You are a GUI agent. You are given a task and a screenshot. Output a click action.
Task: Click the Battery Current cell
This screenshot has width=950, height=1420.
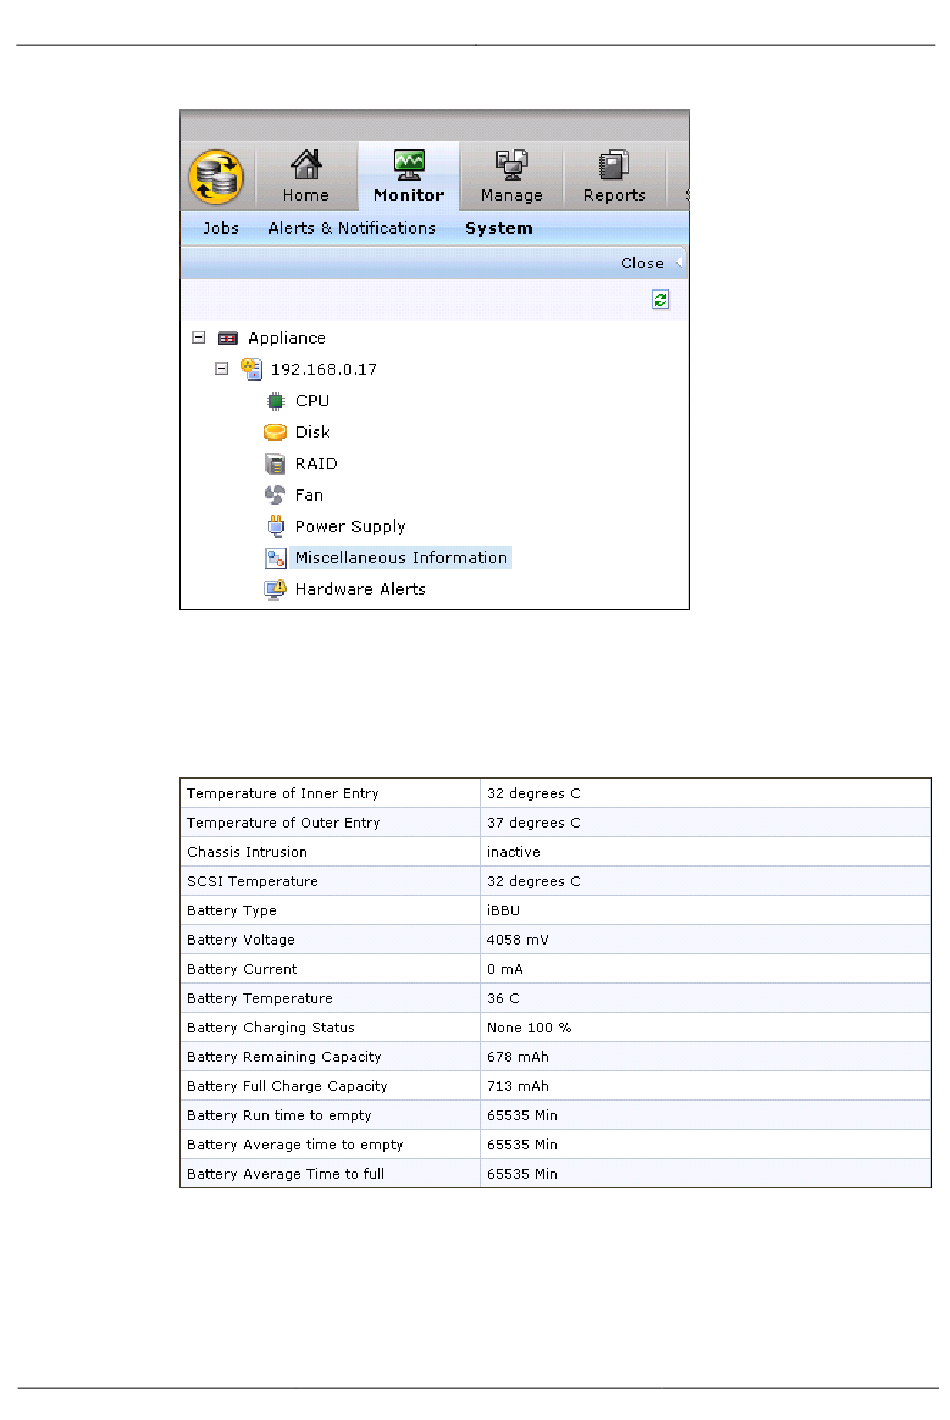tap(330, 968)
